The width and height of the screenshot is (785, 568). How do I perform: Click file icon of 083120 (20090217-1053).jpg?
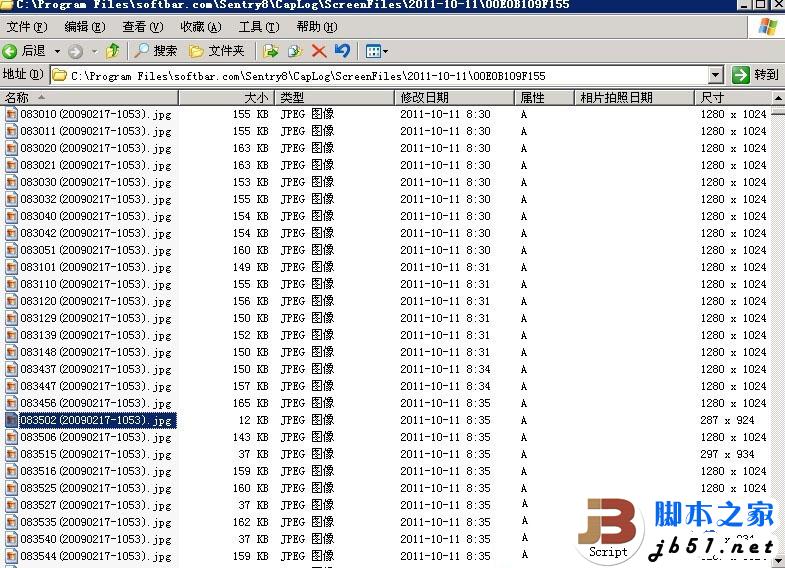11,301
